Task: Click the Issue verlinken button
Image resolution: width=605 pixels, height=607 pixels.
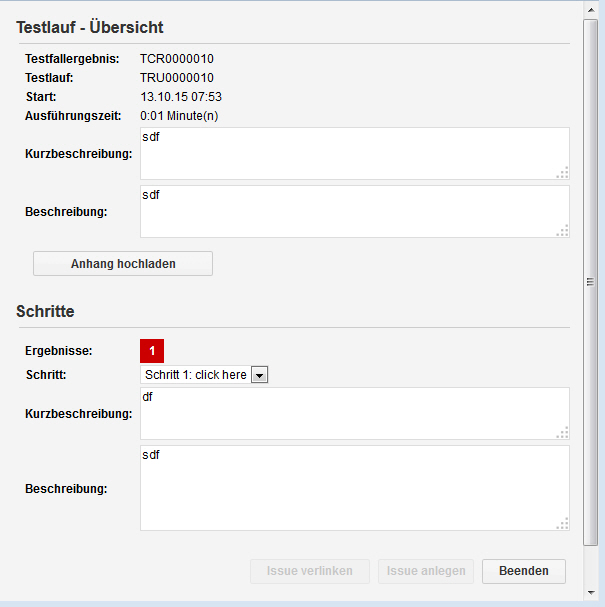Action: (309, 571)
